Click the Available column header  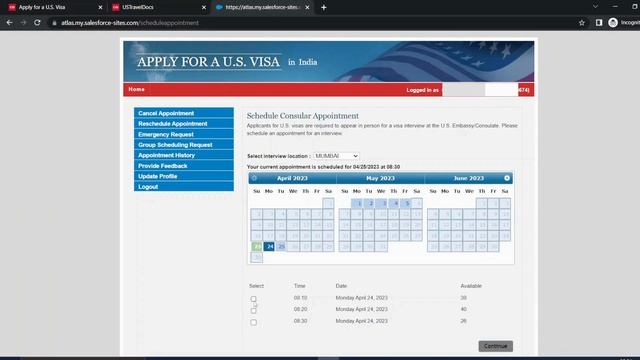coord(471,286)
